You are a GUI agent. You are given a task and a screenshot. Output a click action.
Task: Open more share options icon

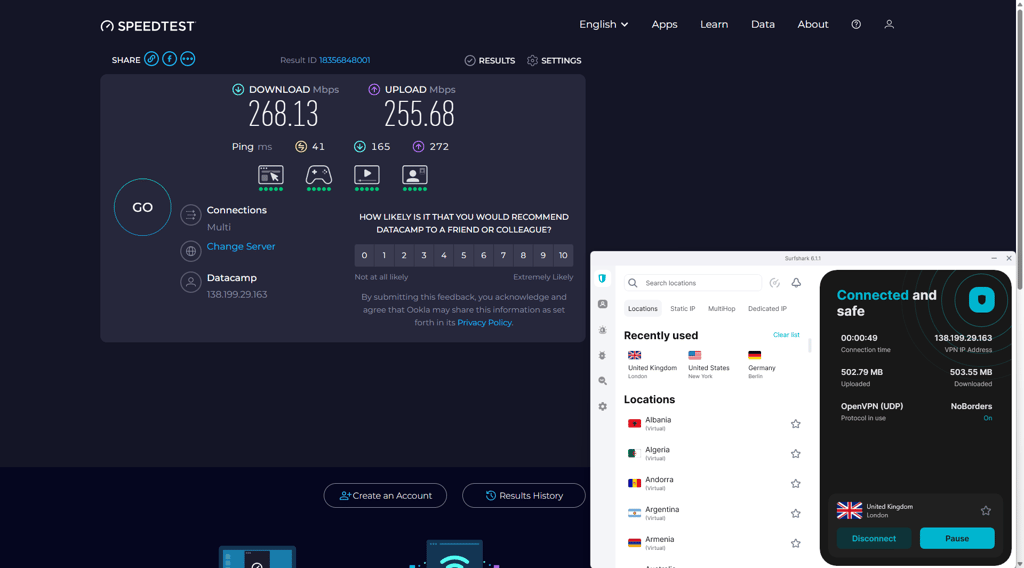point(187,59)
